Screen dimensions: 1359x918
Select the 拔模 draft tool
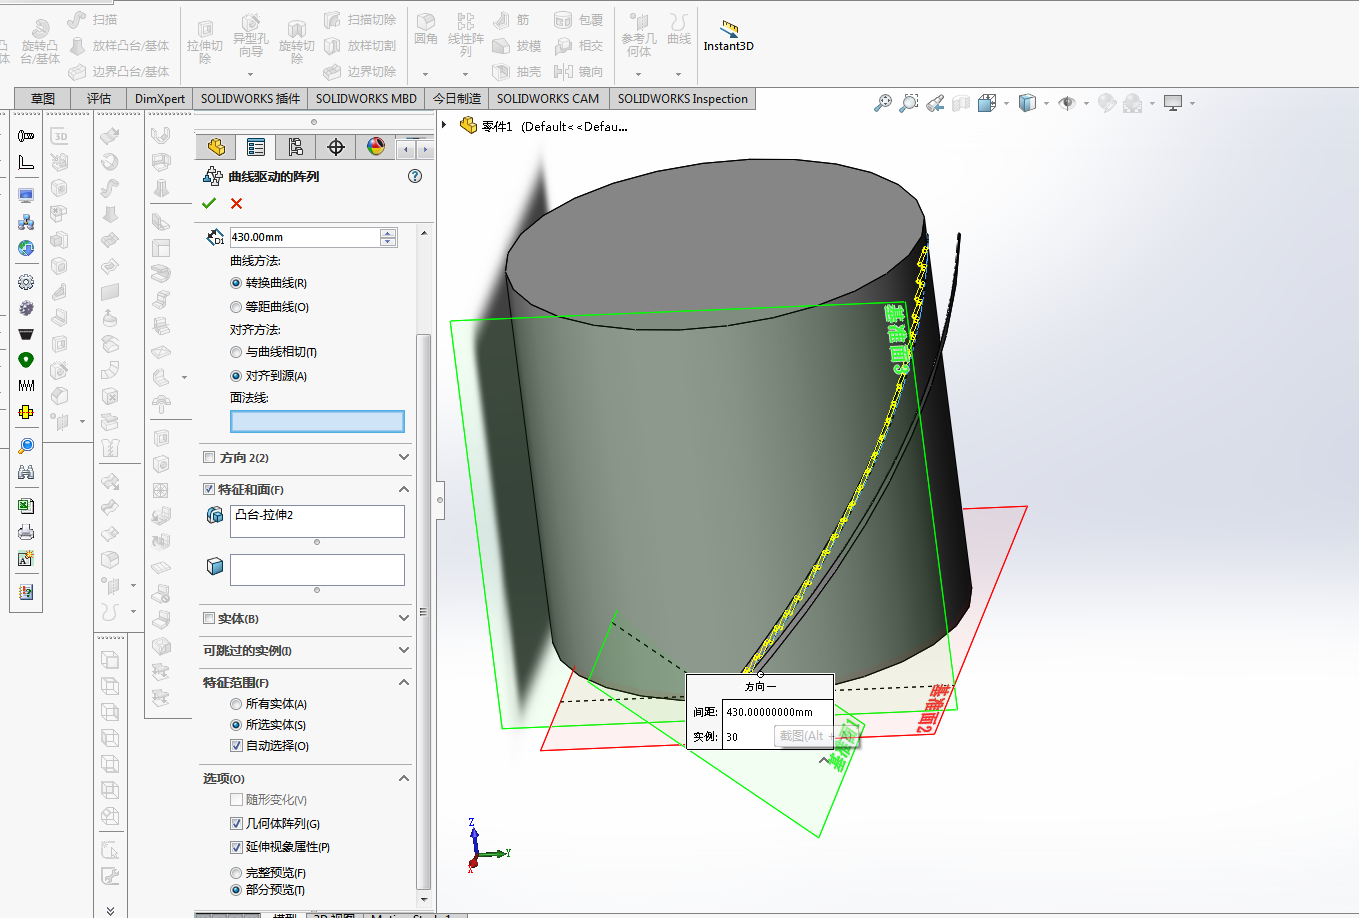click(x=517, y=46)
